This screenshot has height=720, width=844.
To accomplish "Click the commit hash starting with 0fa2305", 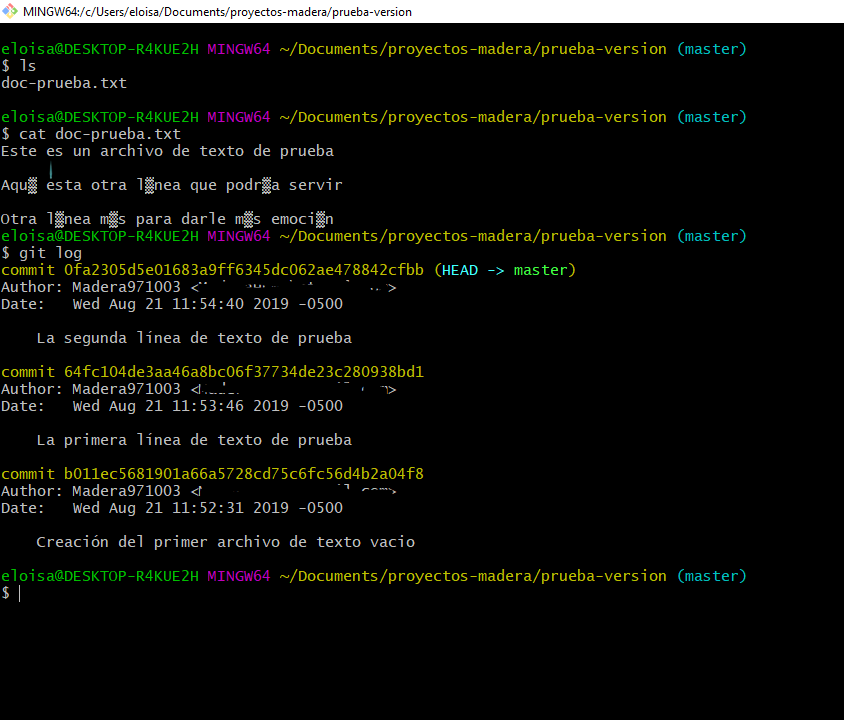I will (x=244, y=270).
